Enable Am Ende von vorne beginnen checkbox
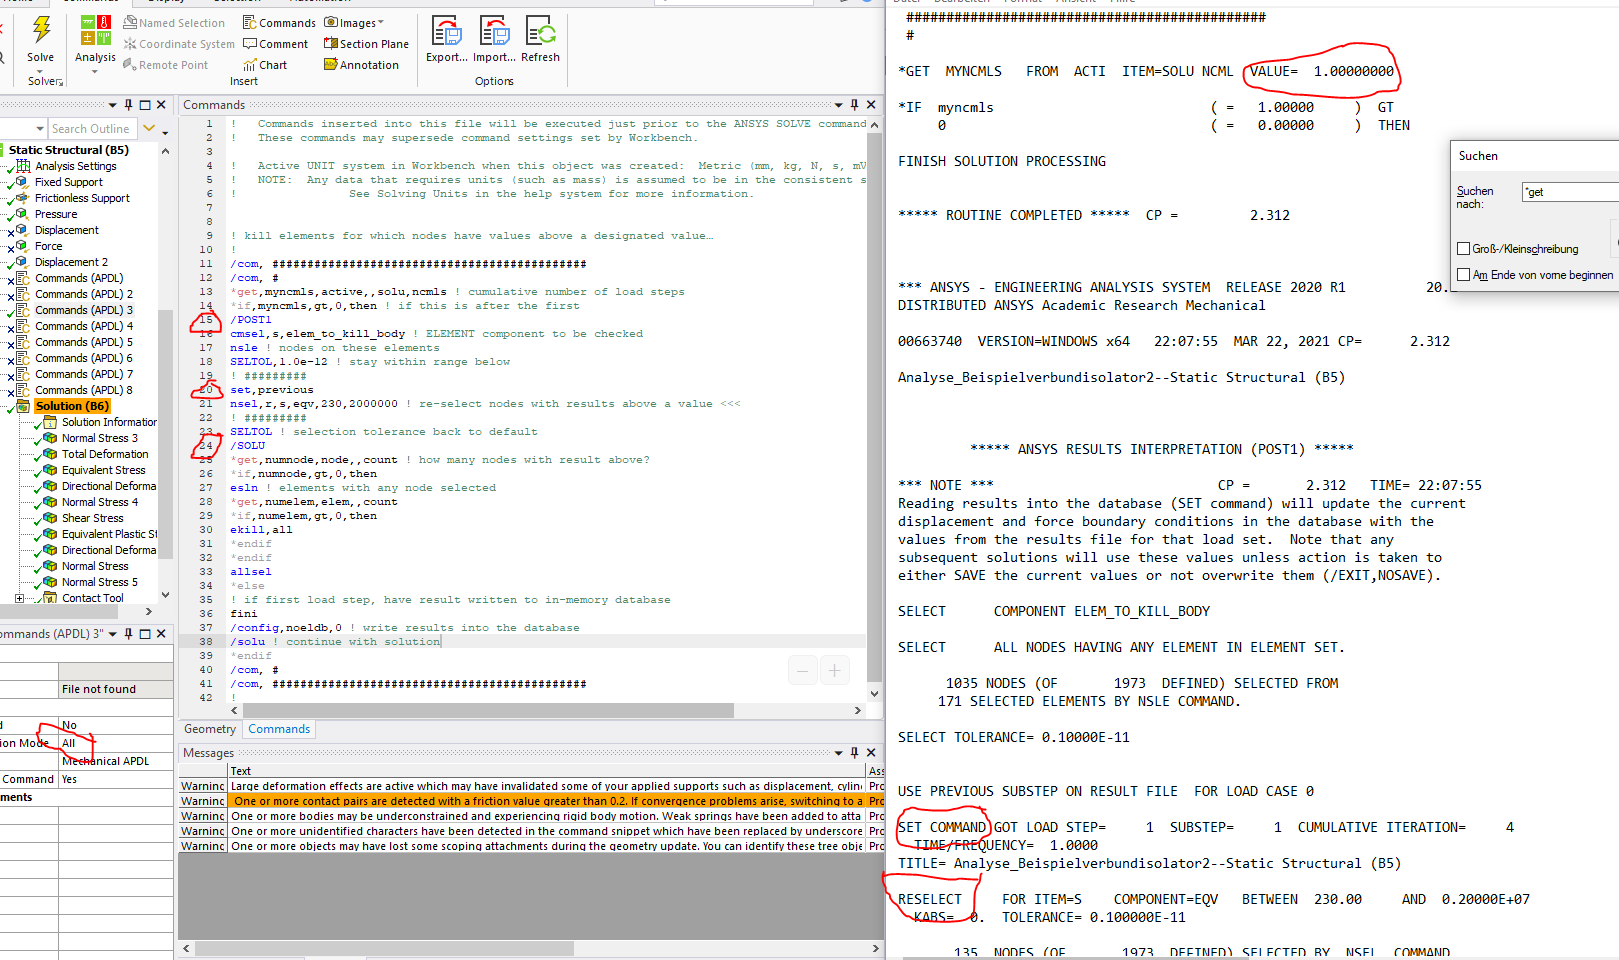 1464,274
